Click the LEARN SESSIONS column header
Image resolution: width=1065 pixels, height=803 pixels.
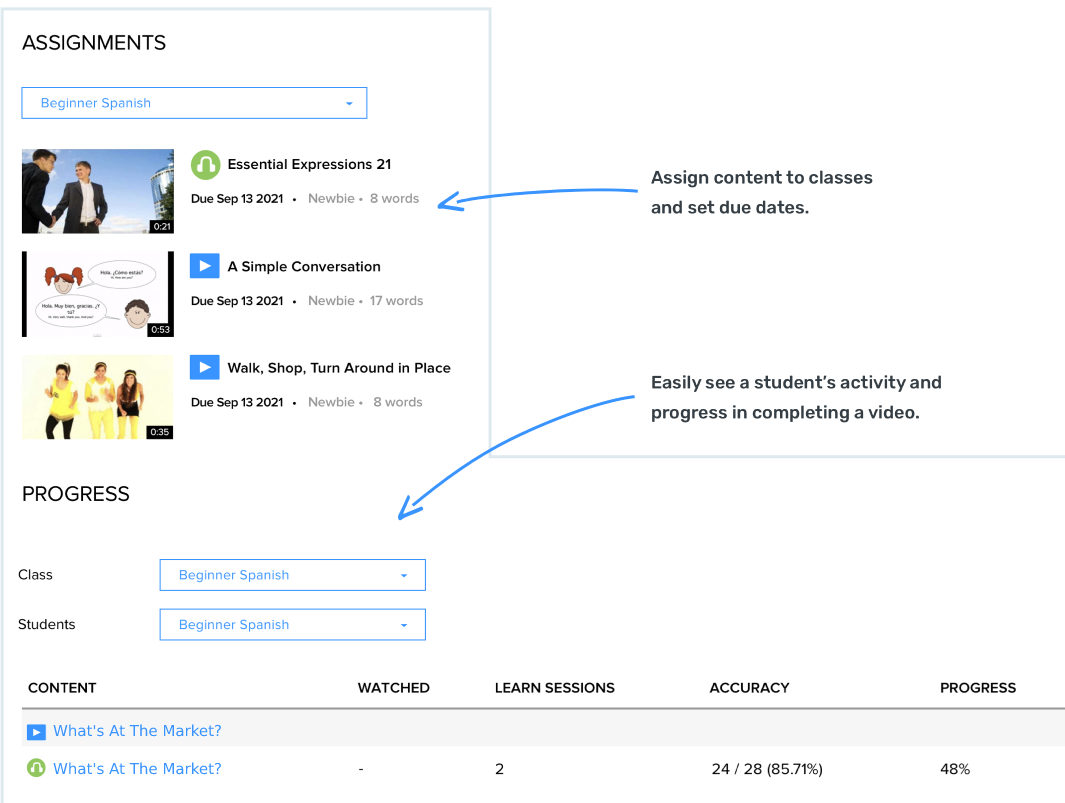554,688
